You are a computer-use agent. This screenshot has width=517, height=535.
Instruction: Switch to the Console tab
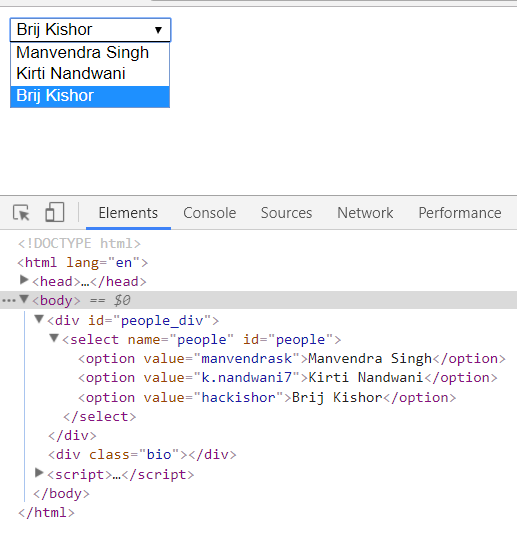[x=210, y=213]
